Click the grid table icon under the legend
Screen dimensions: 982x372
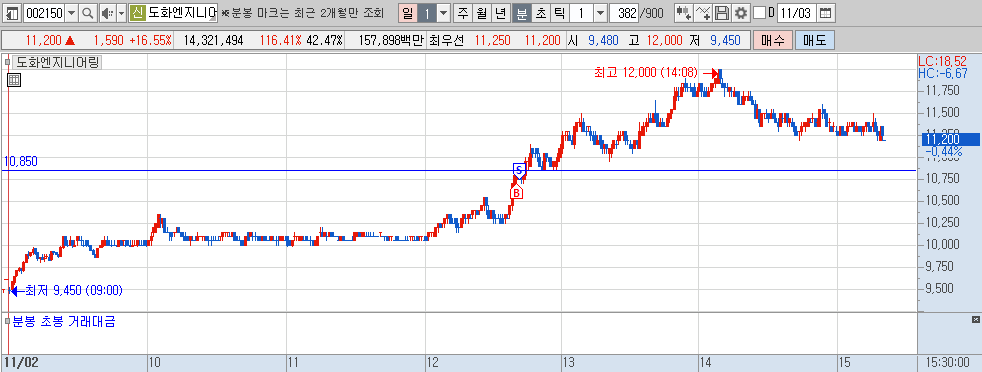[14, 80]
